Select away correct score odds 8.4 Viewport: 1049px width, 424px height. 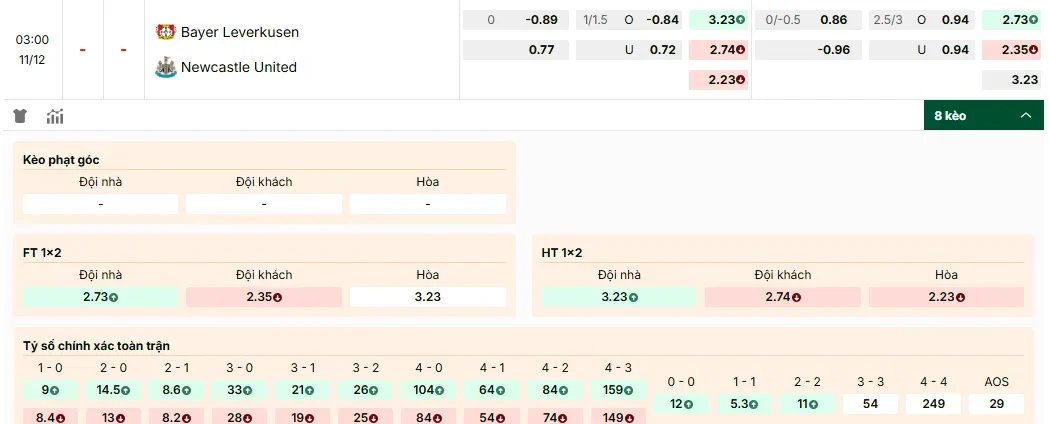coord(50,416)
